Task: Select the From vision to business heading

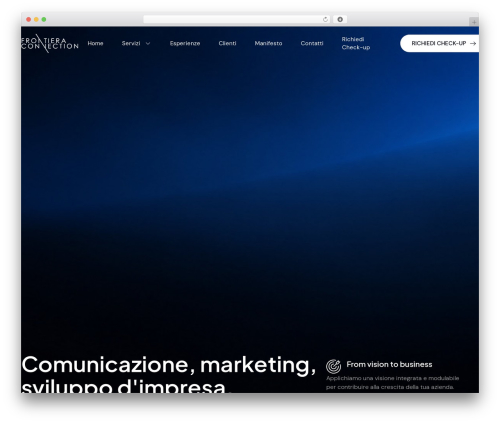Action: tap(389, 364)
